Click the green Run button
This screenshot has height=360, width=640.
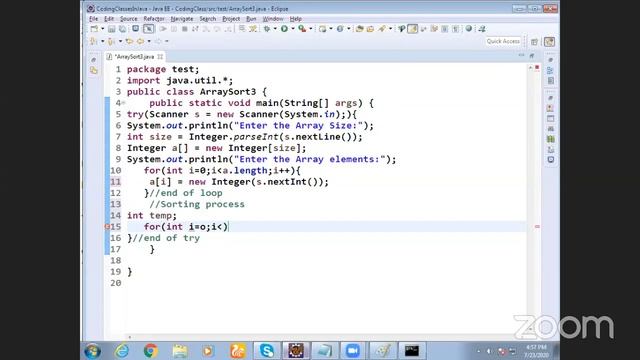(284, 29)
